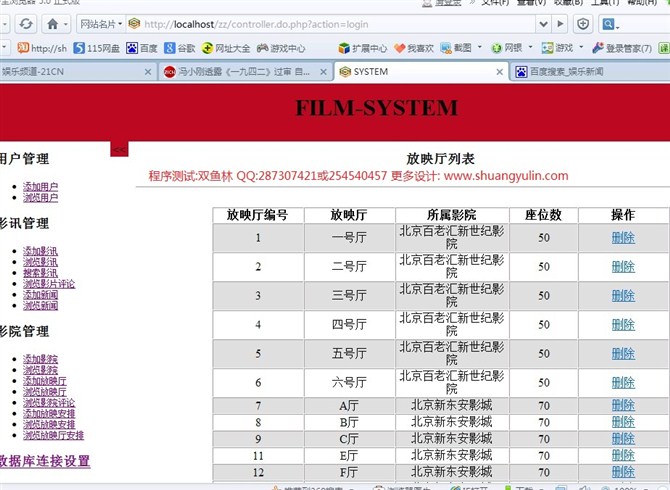This screenshot has height=490, width=670.
Task: Open the http://sh bookmark
Action: 42,48
